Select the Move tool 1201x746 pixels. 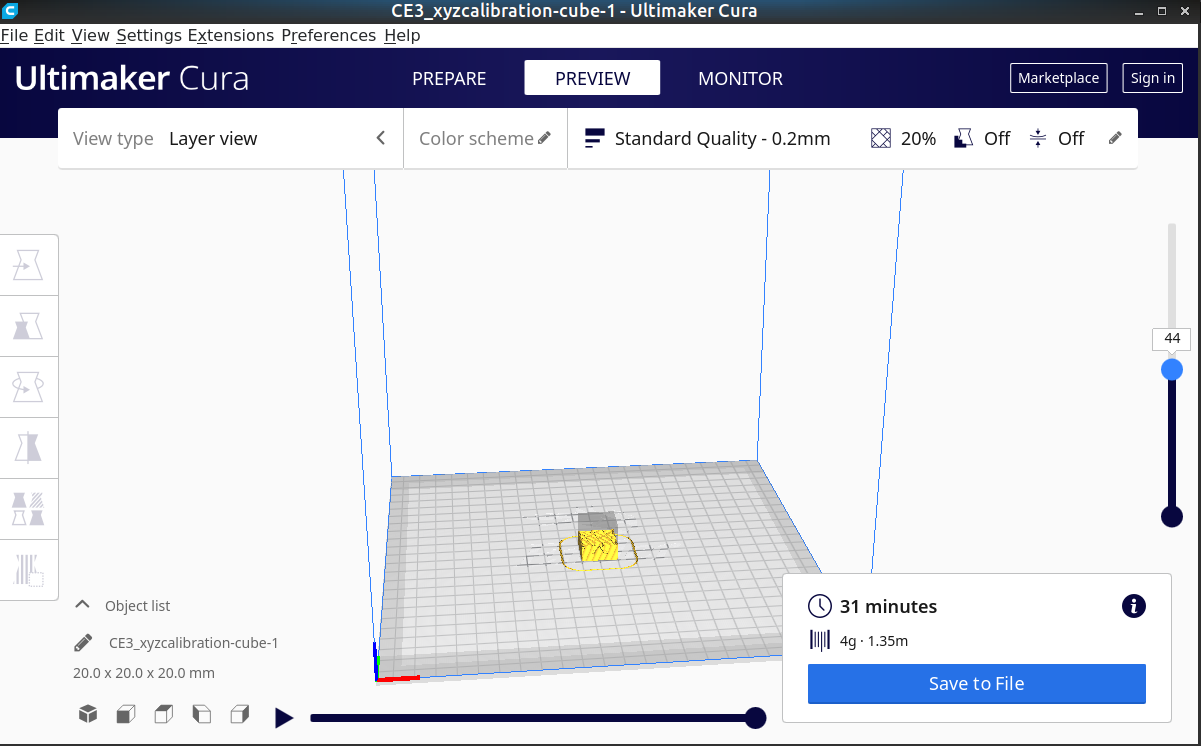(x=29, y=264)
